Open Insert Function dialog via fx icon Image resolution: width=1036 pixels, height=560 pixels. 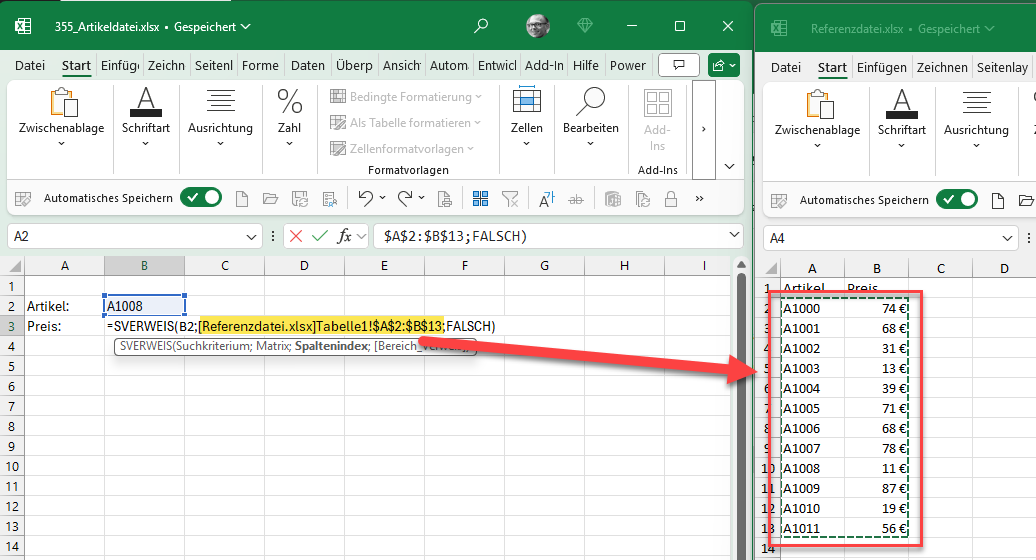[345, 236]
